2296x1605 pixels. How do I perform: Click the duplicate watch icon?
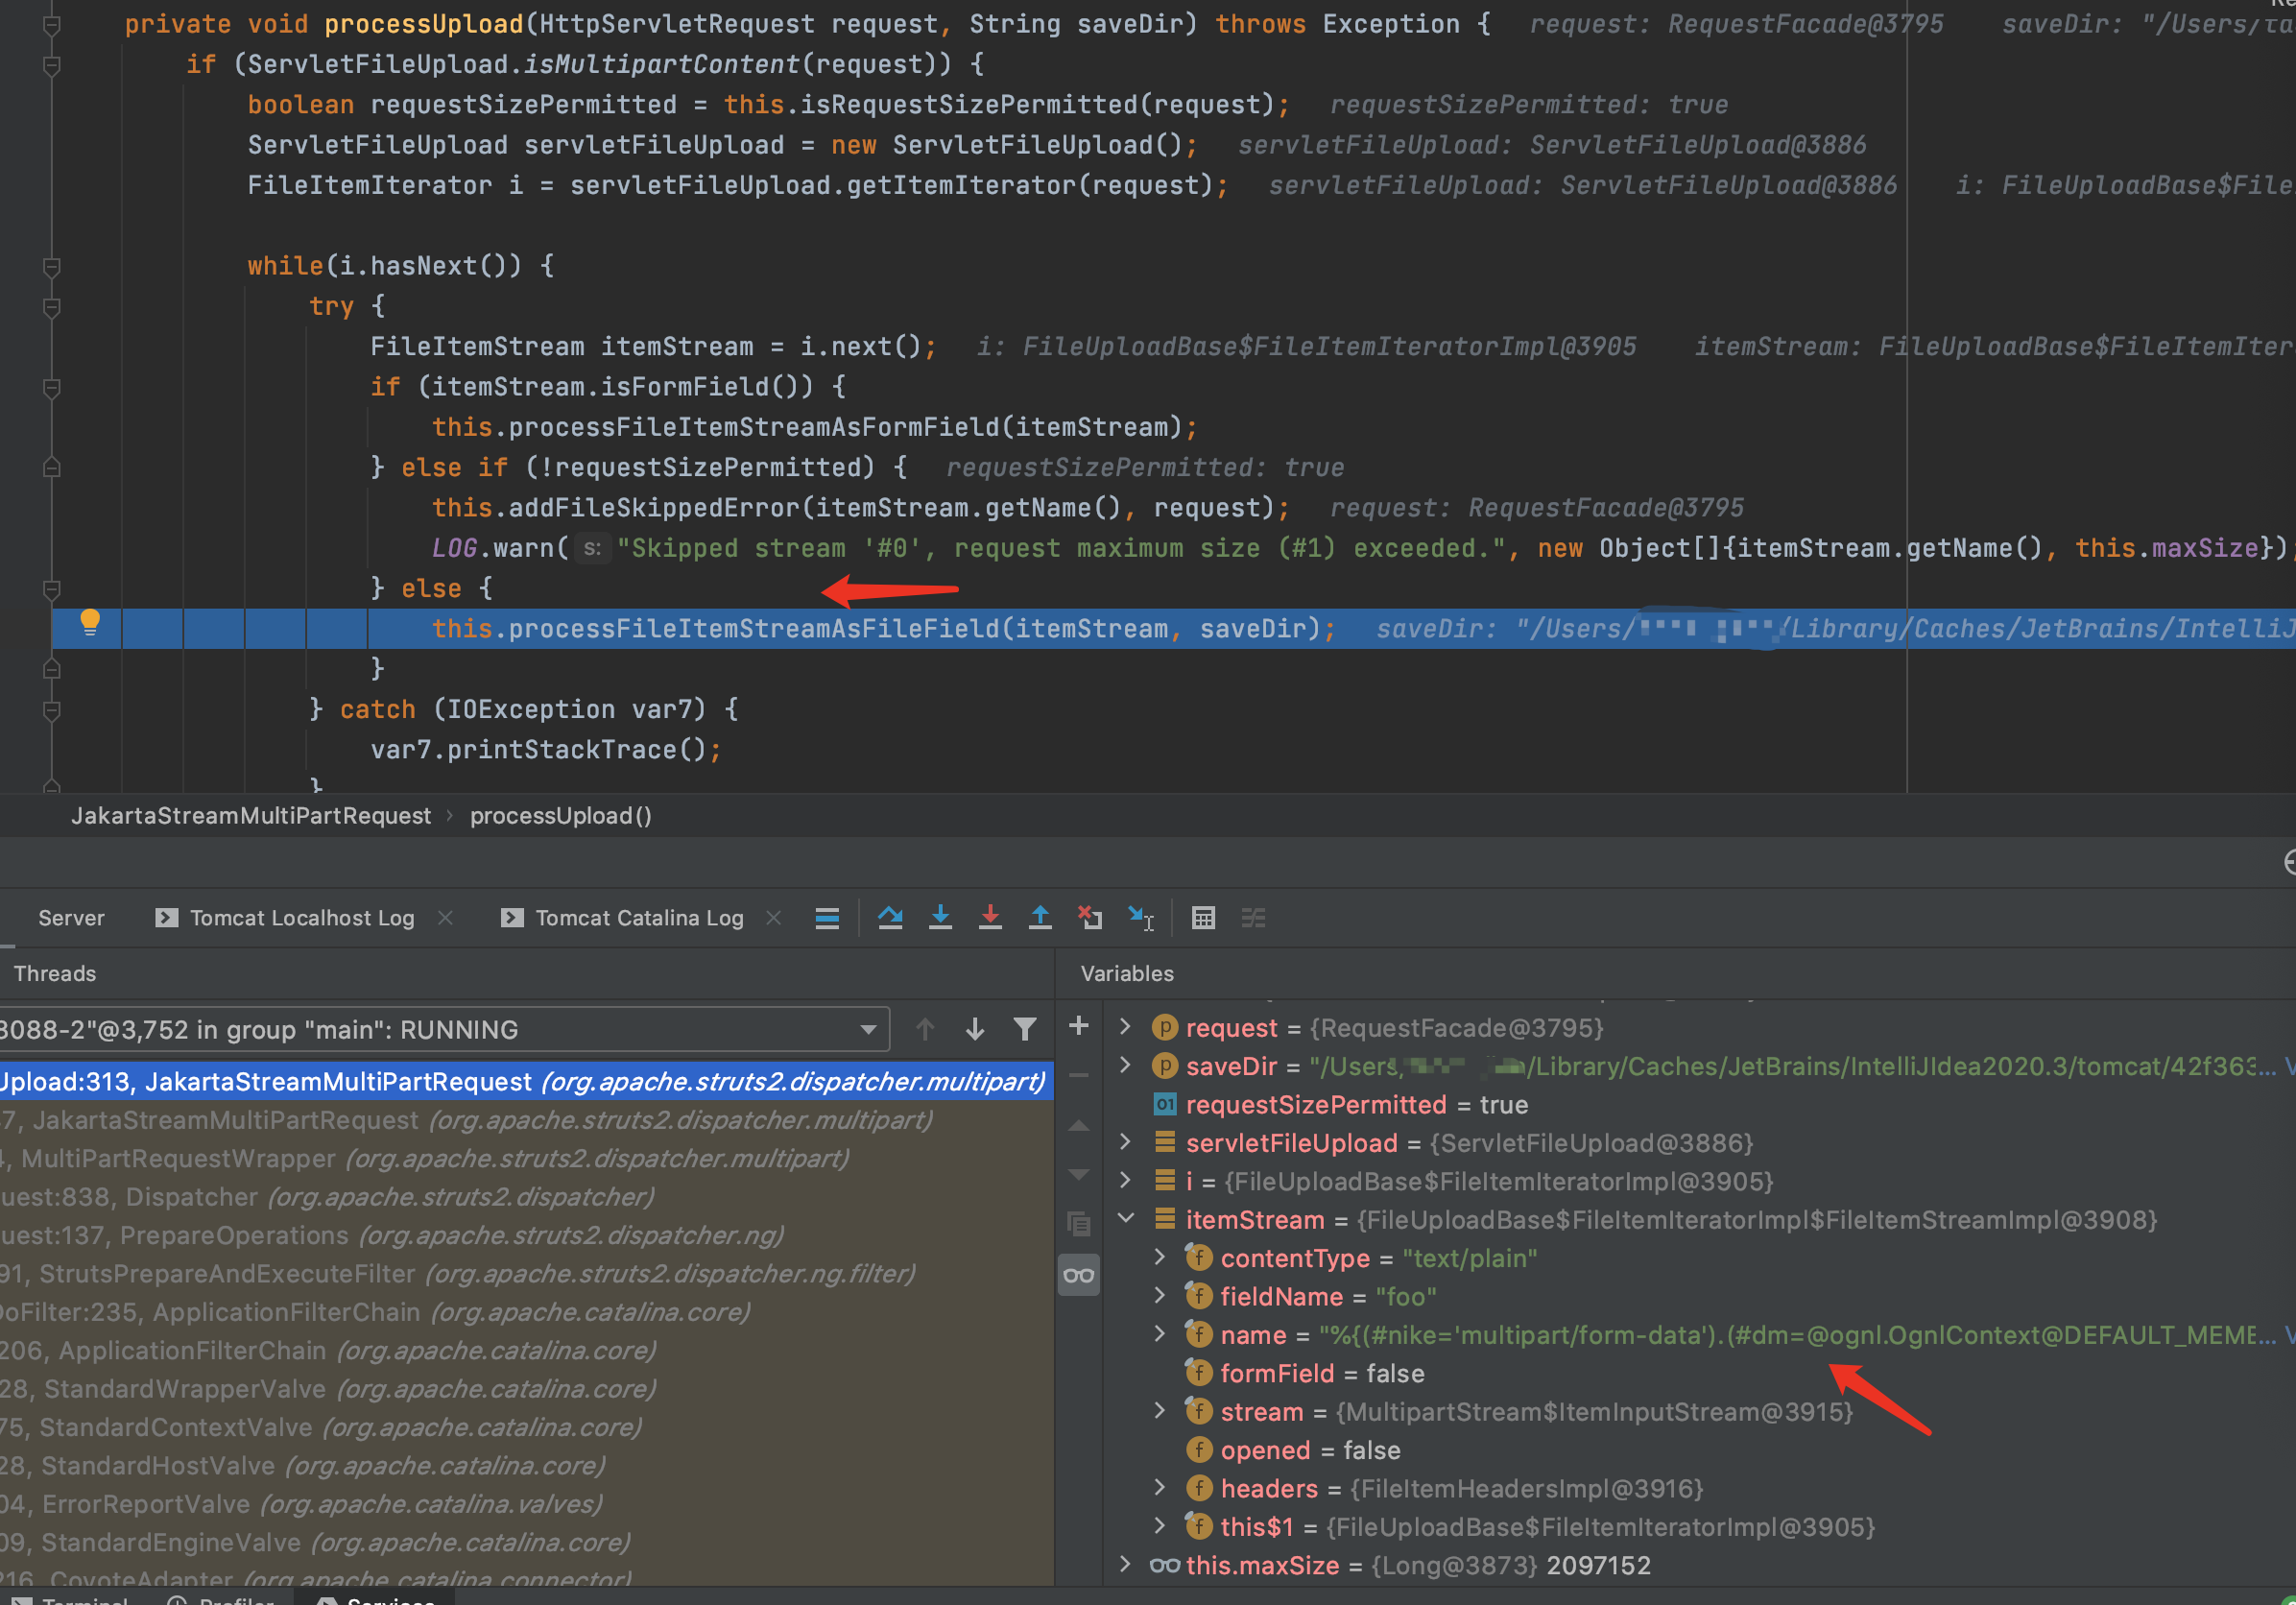(x=1079, y=1224)
